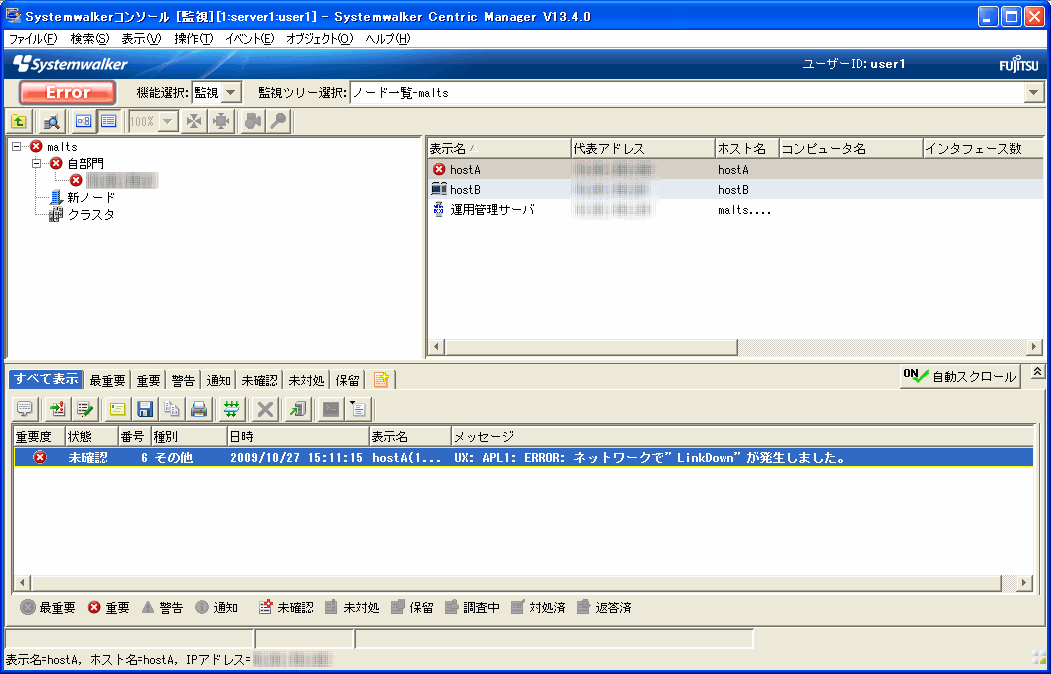This screenshot has width=1051, height=674.
Task: Click the hostA red error icon in the node list
Action: (x=439, y=170)
